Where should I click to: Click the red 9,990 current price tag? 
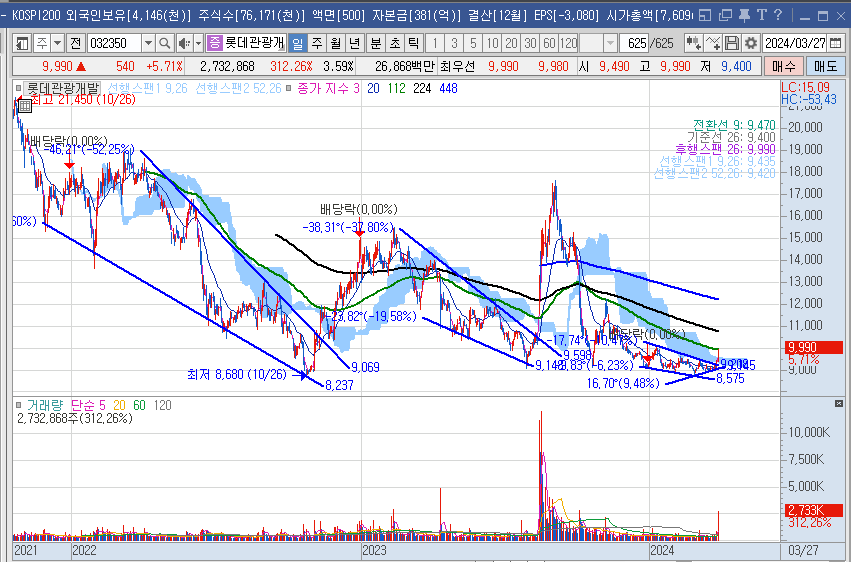tap(814, 347)
